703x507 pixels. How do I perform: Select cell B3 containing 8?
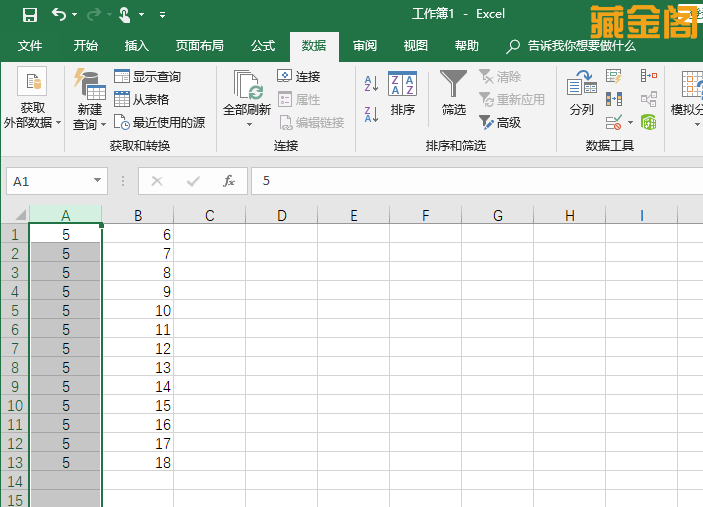(x=138, y=273)
